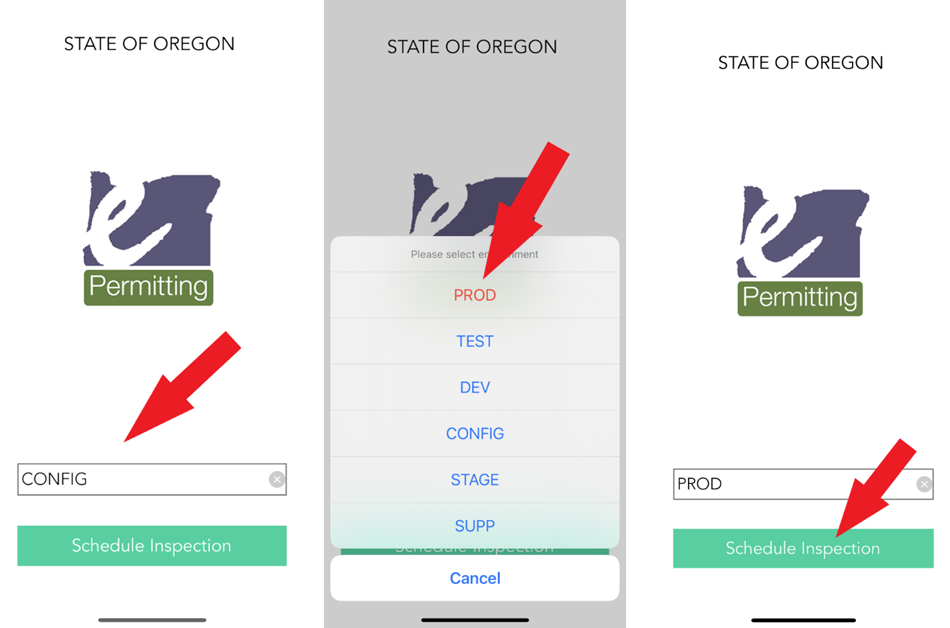Cancel the environment selection sheet
This screenshot has width=950, height=628.
pos(475,578)
